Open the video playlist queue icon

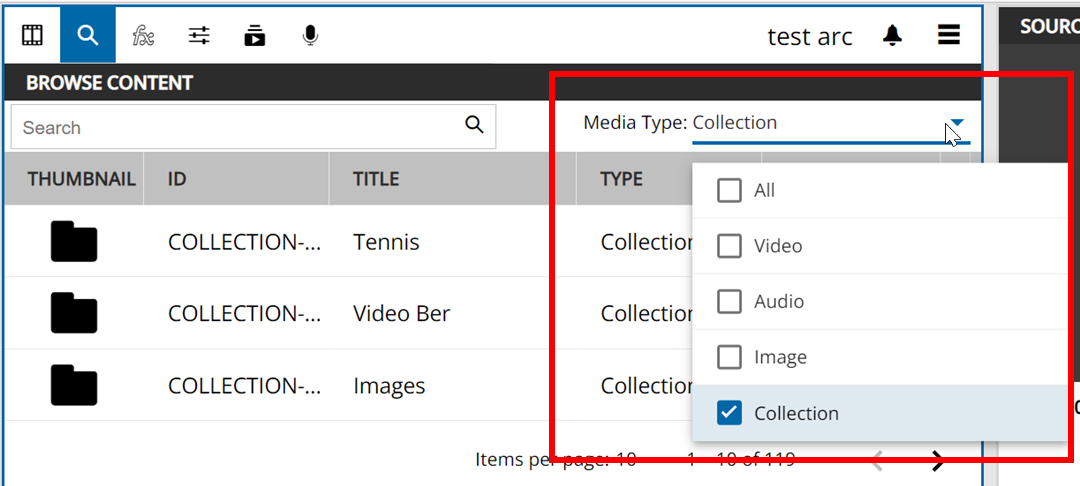[x=255, y=36]
